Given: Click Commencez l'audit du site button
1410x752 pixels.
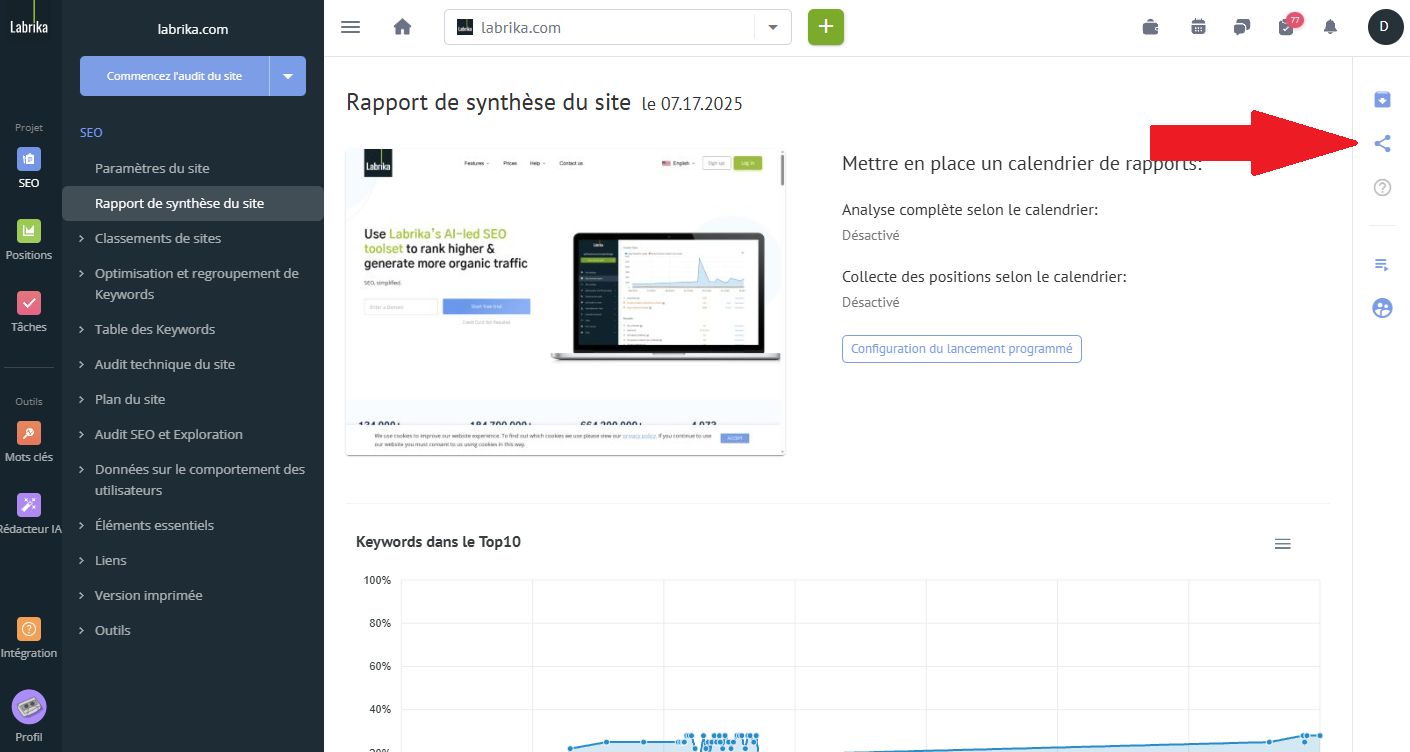Looking at the screenshot, I should coord(174,76).
